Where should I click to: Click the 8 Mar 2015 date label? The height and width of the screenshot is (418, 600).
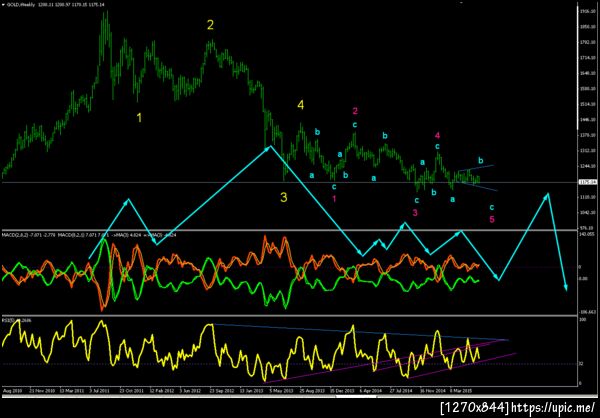coord(460,391)
